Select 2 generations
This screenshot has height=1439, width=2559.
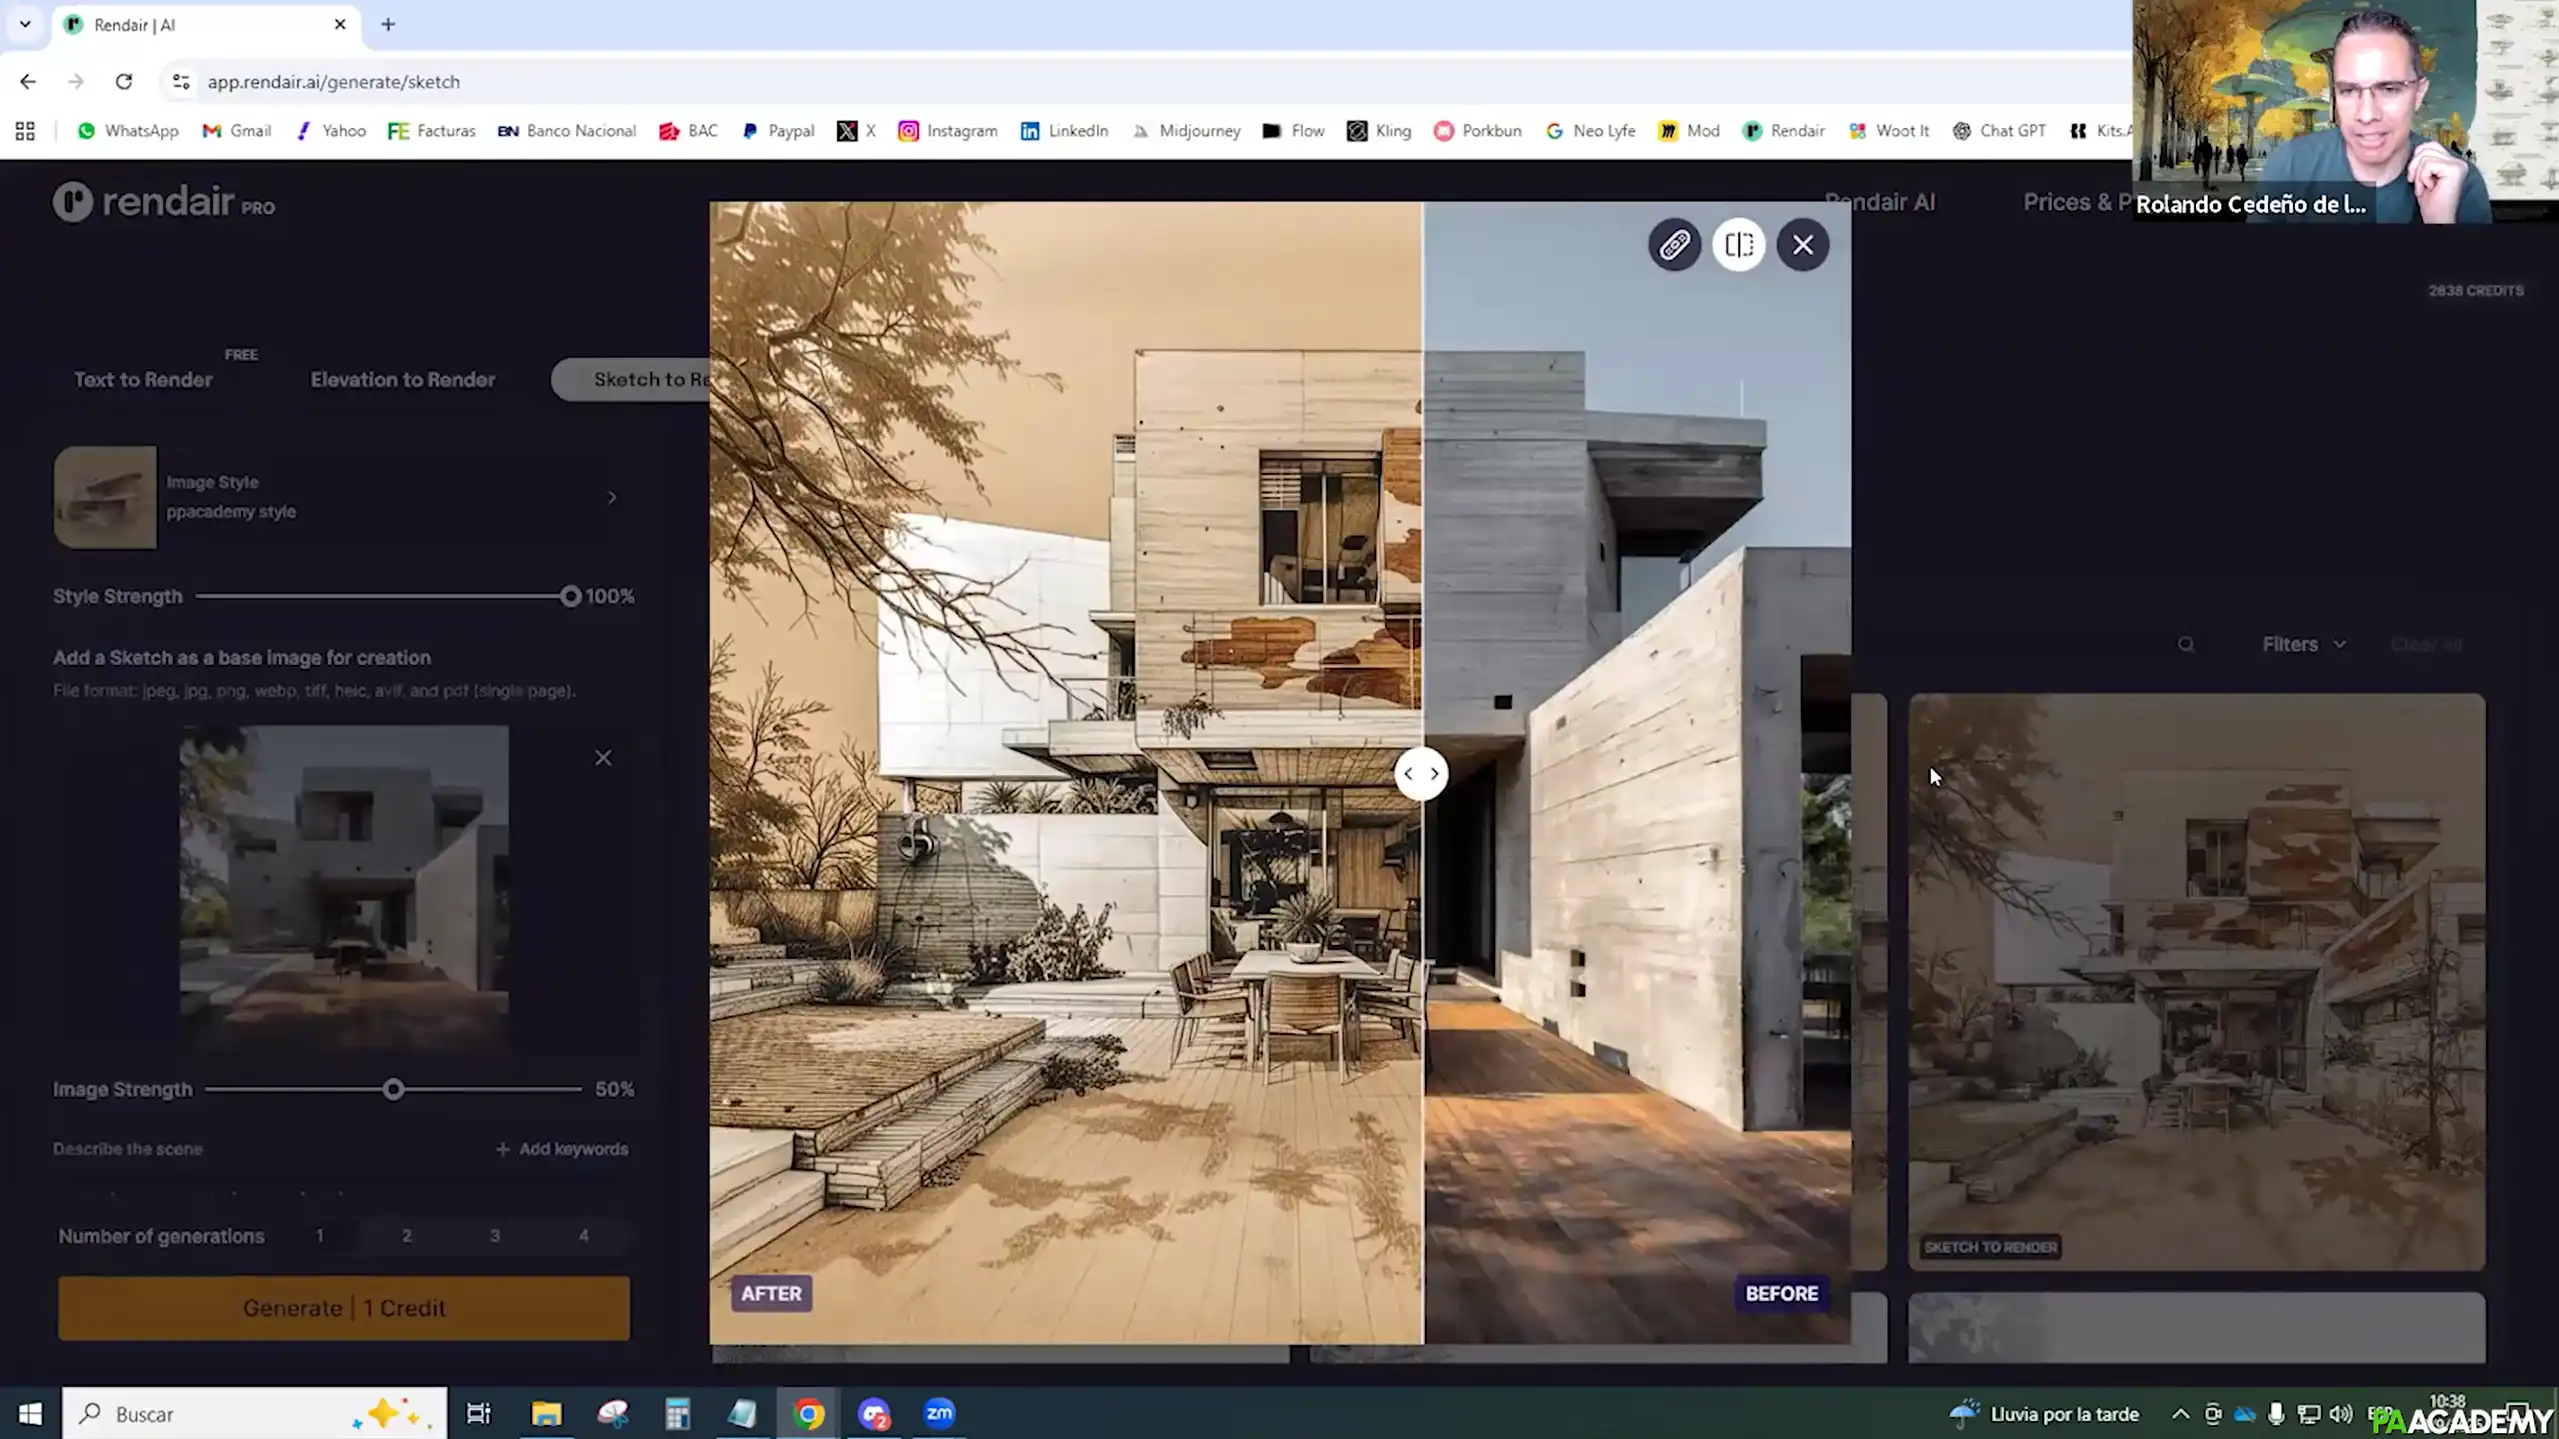coord(407,1235)
